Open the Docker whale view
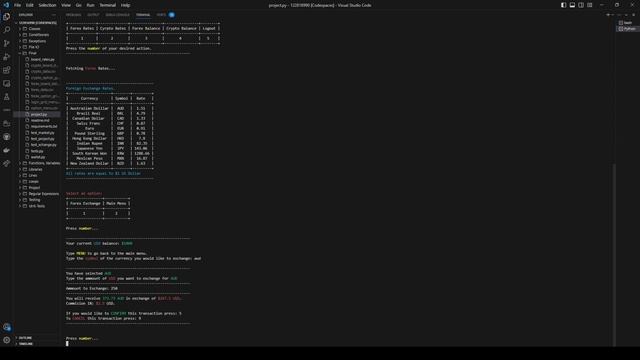 [7, 150]
